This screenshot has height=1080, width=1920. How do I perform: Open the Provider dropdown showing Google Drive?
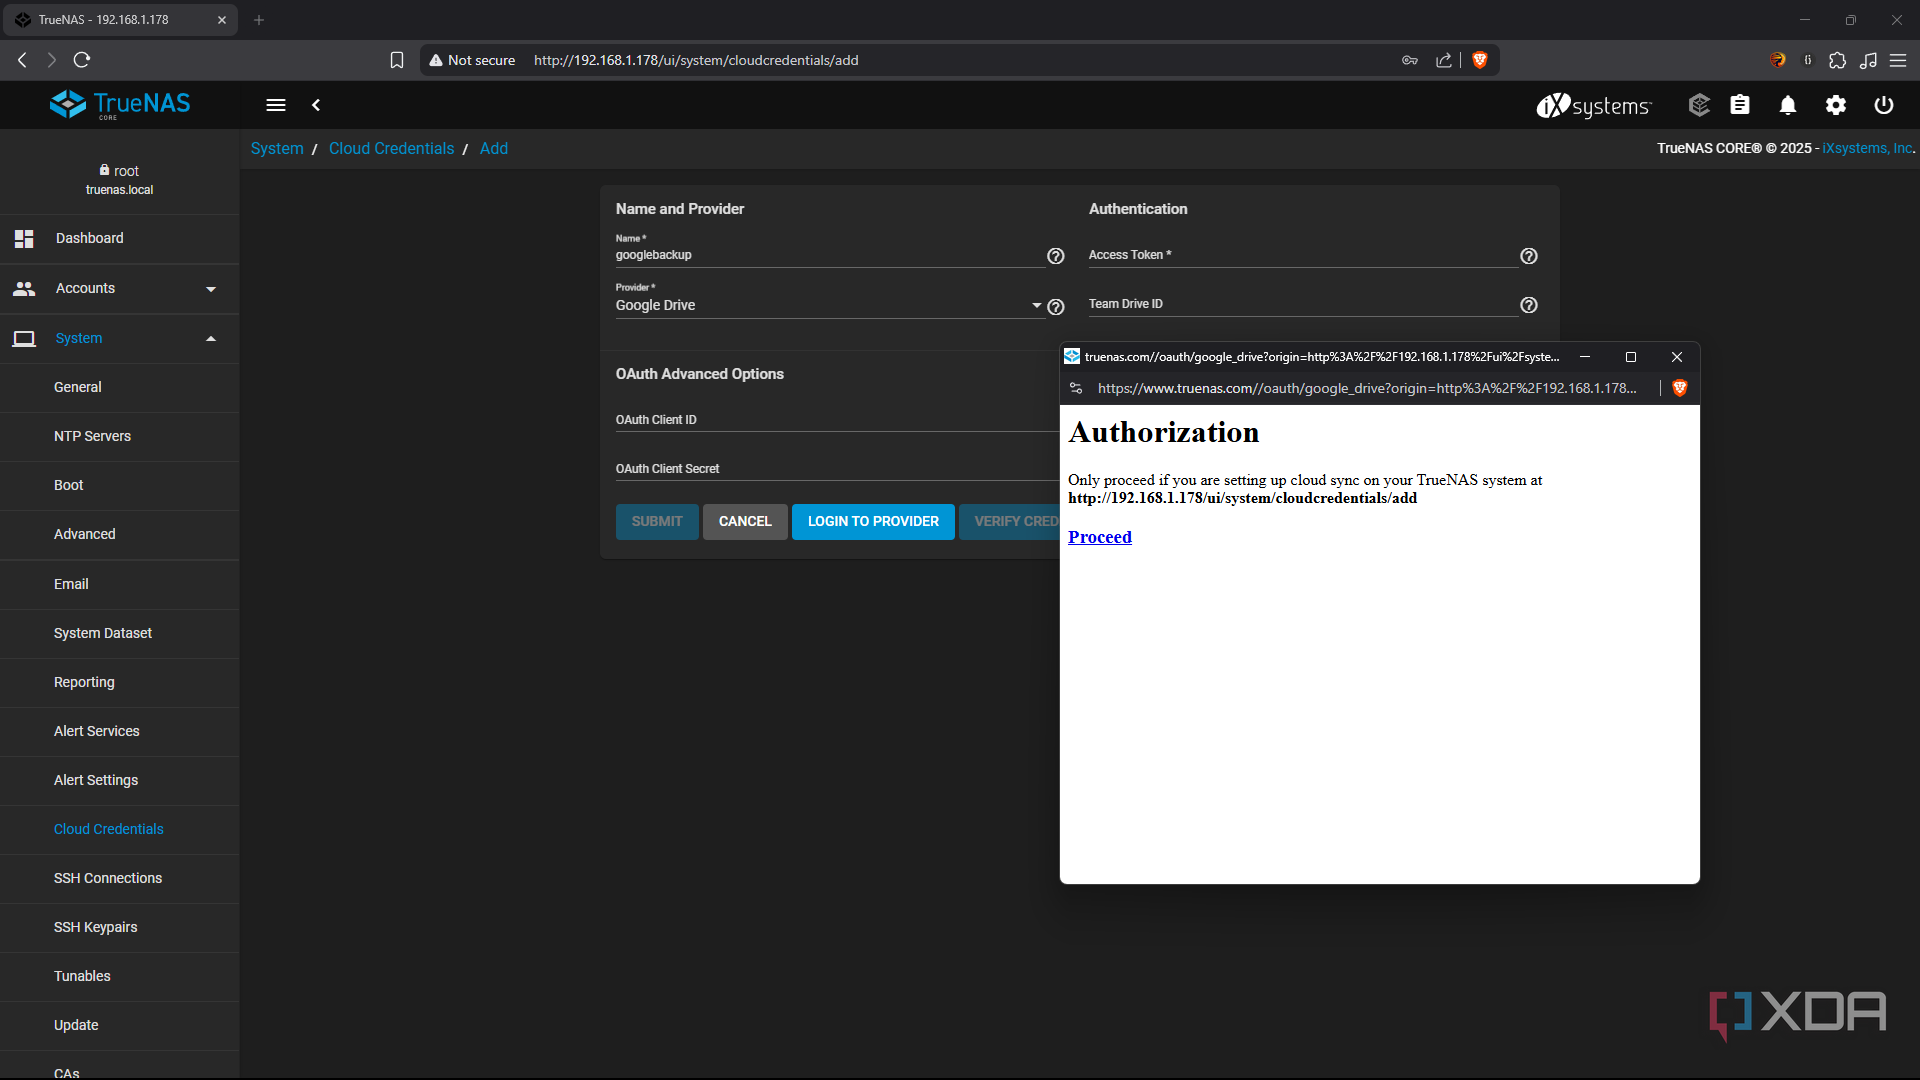click(829, 305)
